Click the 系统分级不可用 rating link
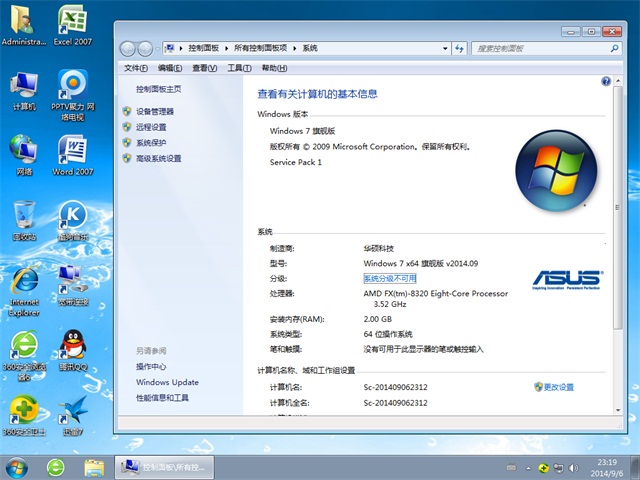This screenshot has height=480, width=640. [x=390, y=278]
